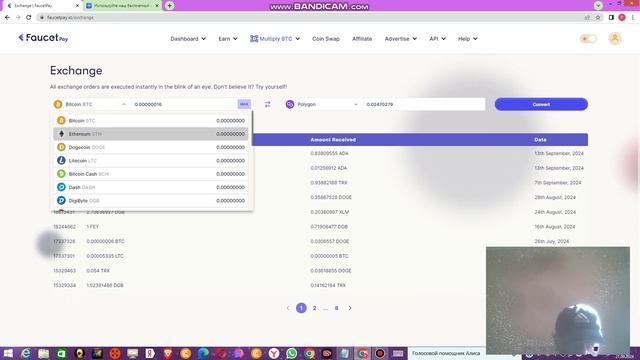Click the browser forward arrow

click(x=18, y=18)
